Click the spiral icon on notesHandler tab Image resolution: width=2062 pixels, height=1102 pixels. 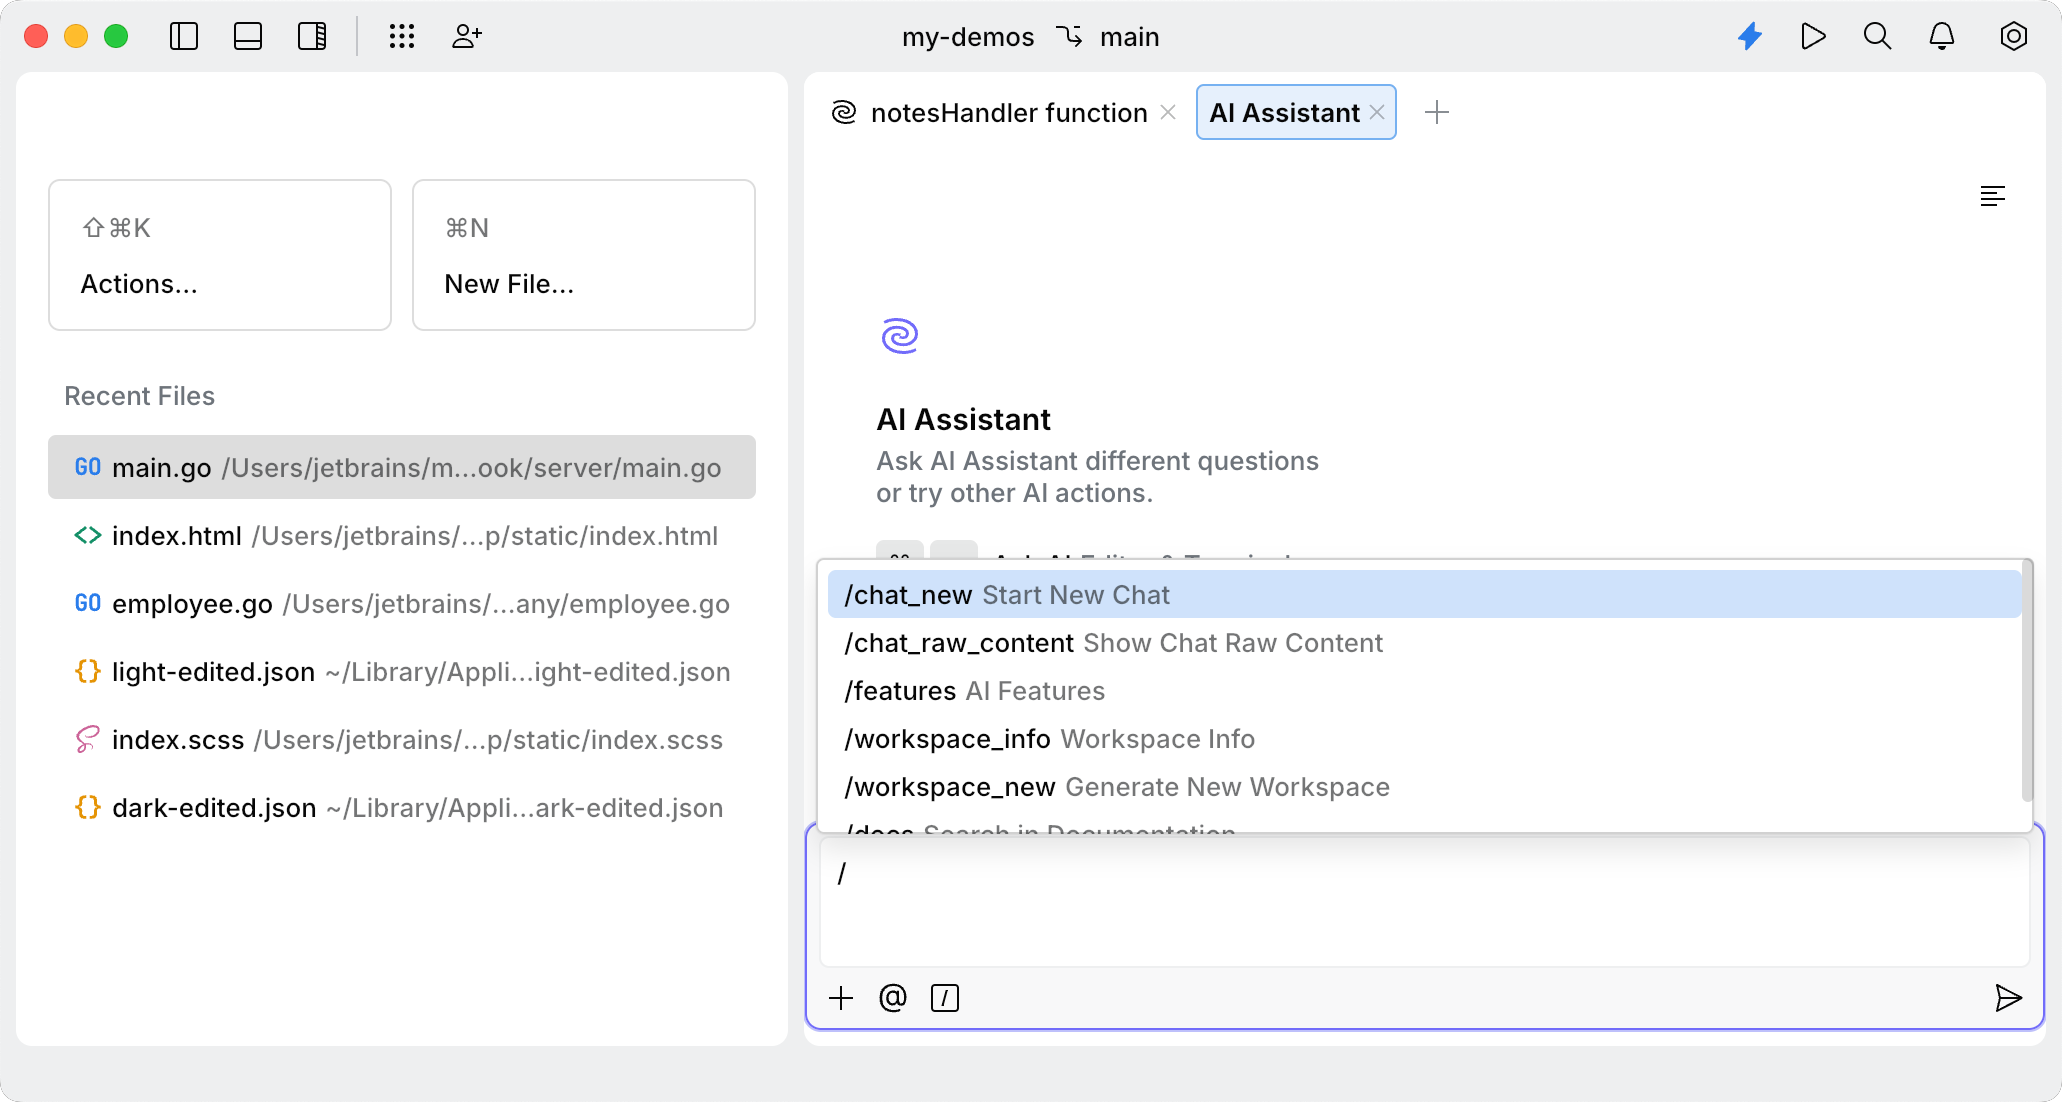pyautogui.click(x=844, y=113)
